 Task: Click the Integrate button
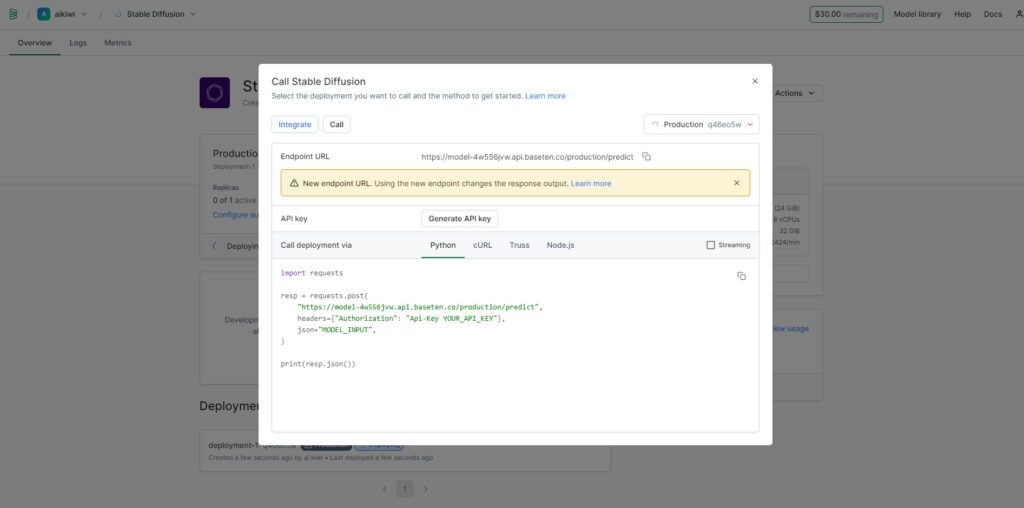(x=295, y=124)
